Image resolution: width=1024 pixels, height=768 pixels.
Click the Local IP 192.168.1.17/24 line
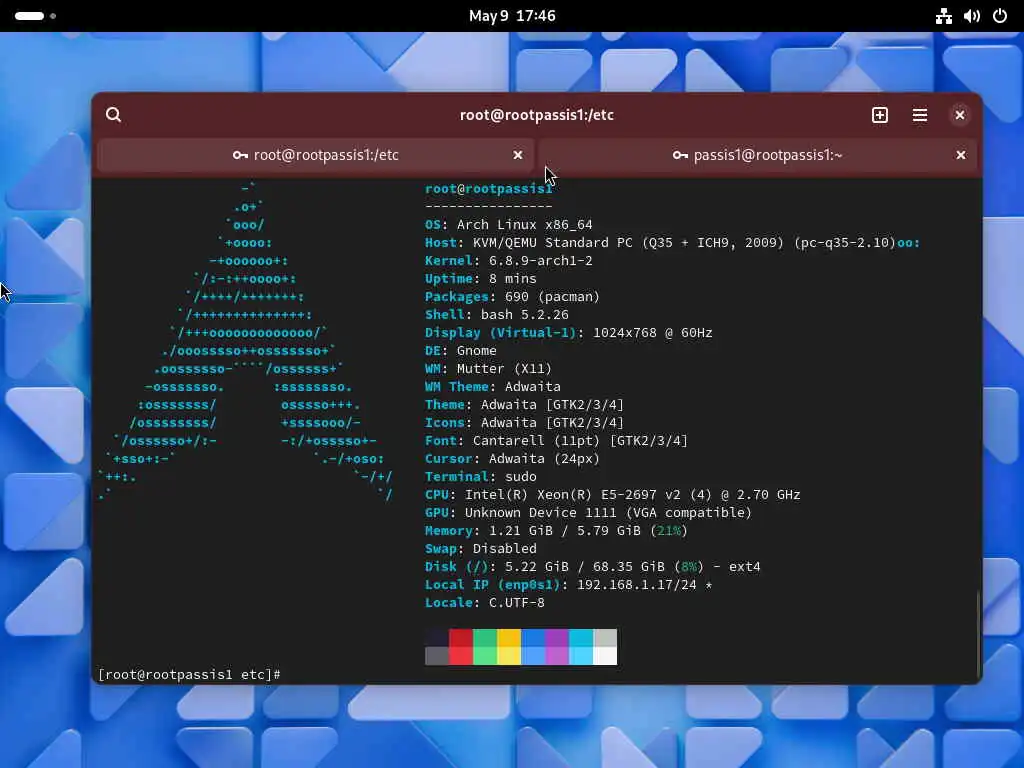click(568, 585)
